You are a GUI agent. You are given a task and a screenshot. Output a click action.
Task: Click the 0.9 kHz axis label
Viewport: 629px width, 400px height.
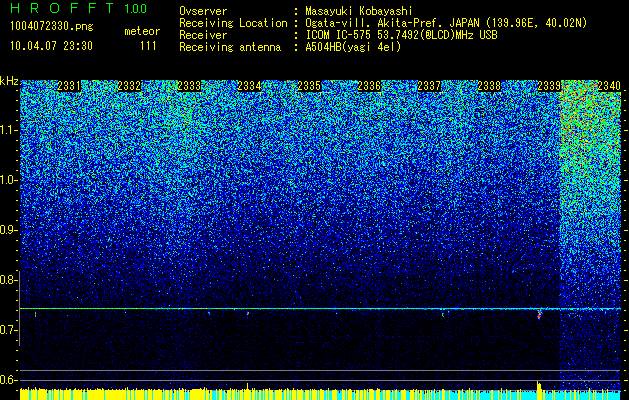click(9, 230)
